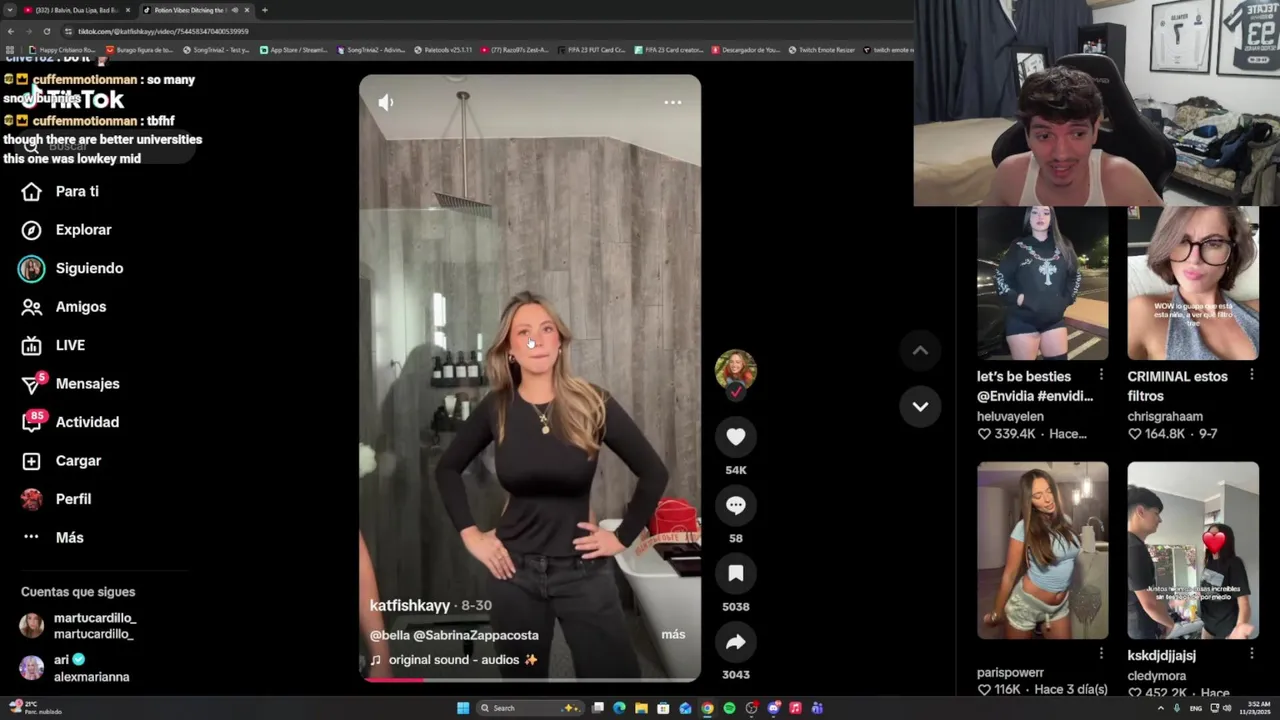Open Windows Start menu

click(x=463, y=708)
